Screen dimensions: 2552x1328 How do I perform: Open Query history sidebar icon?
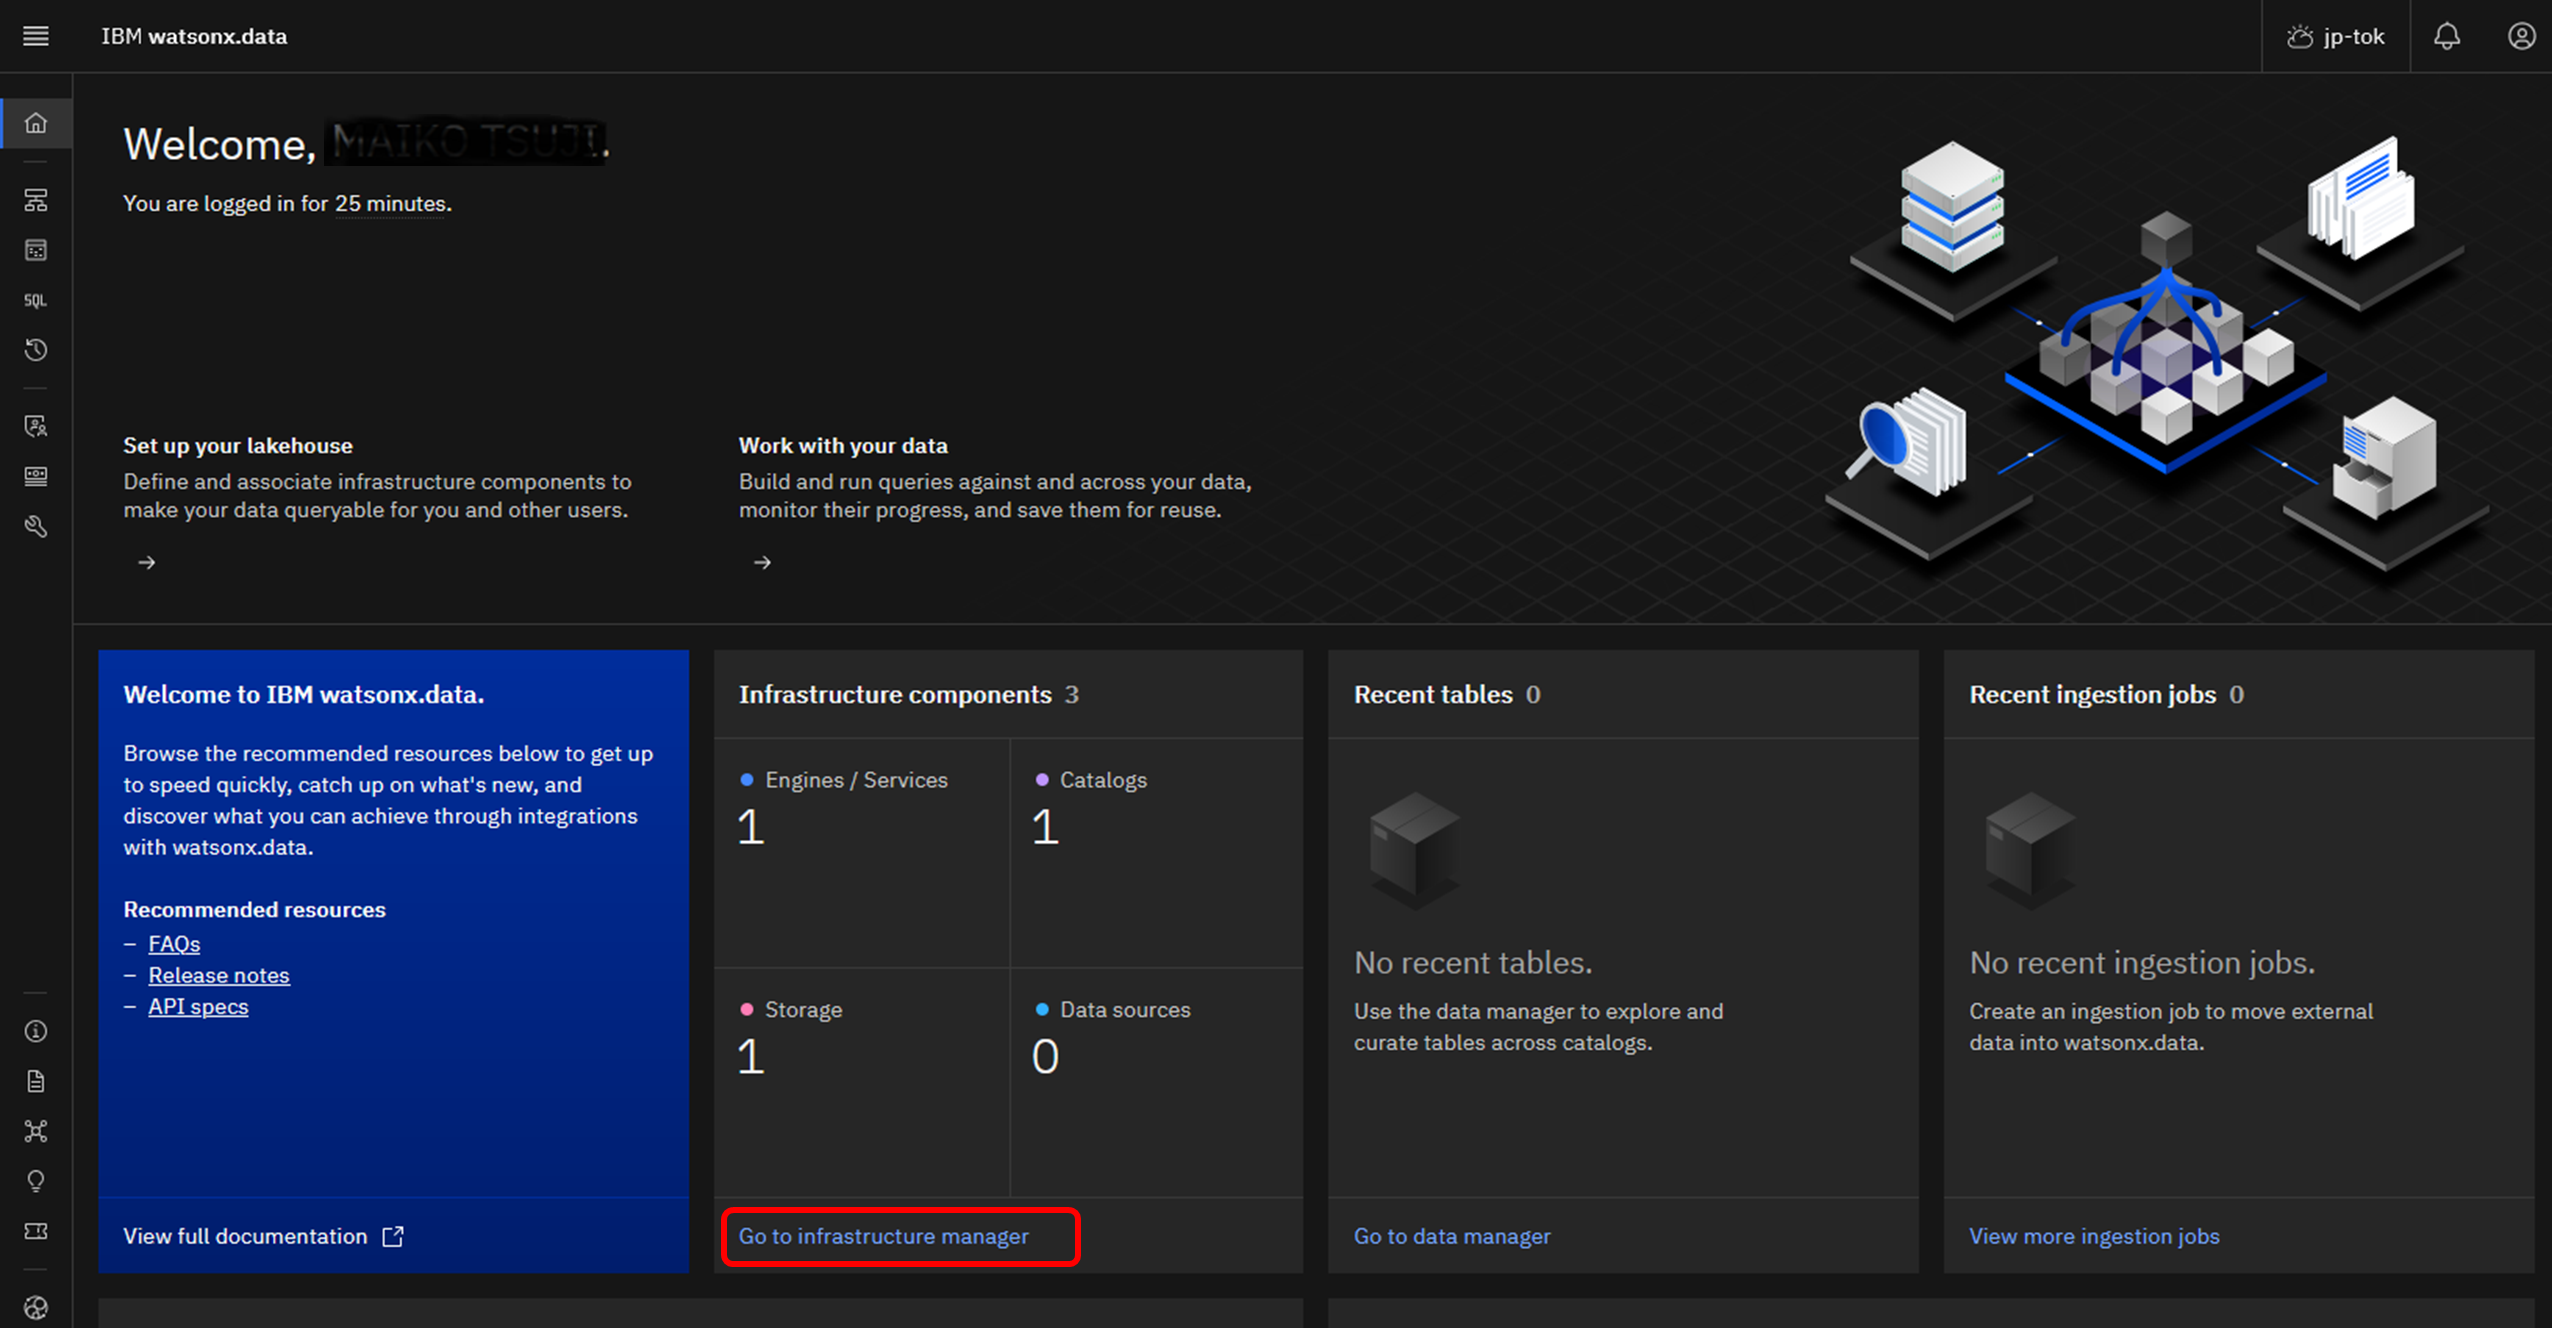pyautogui.click(x=36, y=350)
